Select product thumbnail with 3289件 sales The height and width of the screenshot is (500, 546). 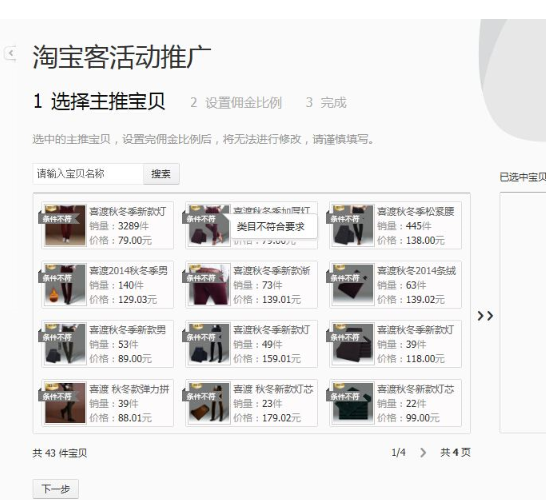[x=65, y=225]
